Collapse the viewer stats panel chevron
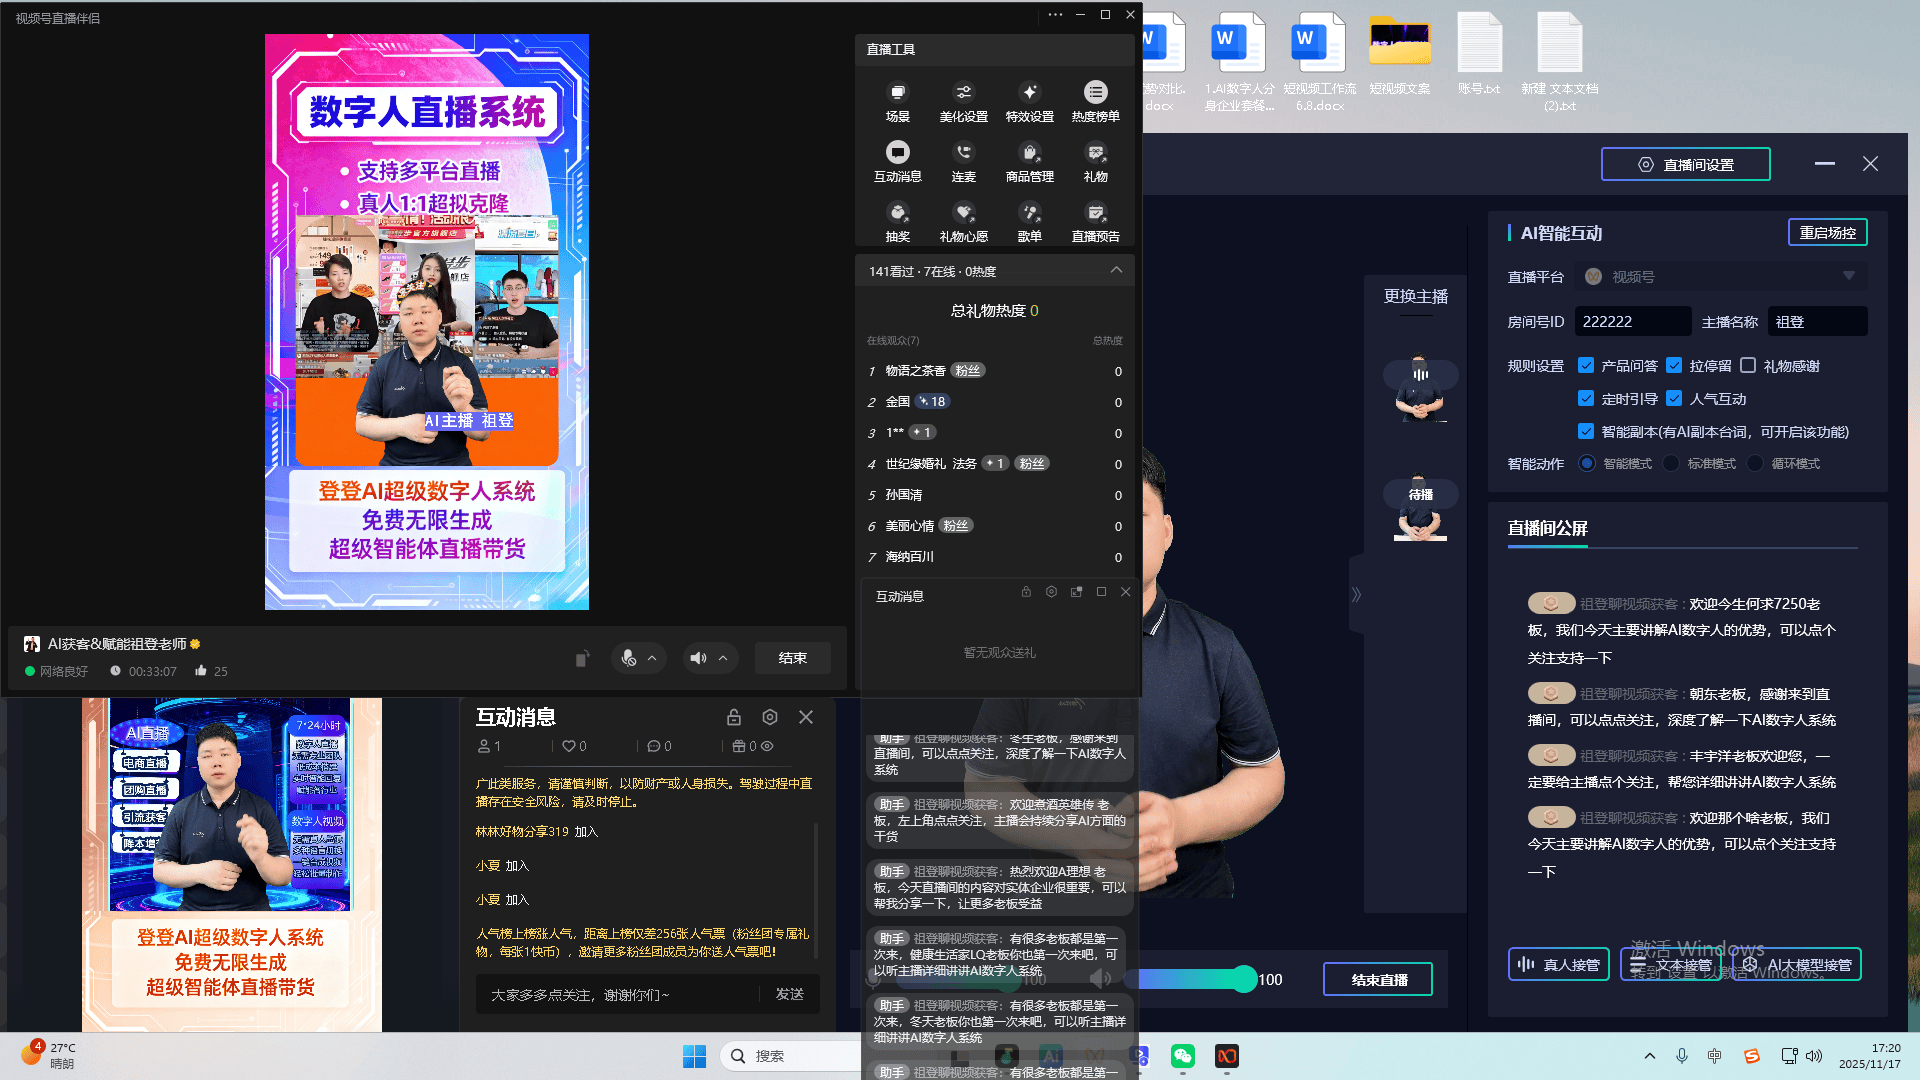Image resolution: width=1920 pixels, height=1080 pixels. 1116,271
